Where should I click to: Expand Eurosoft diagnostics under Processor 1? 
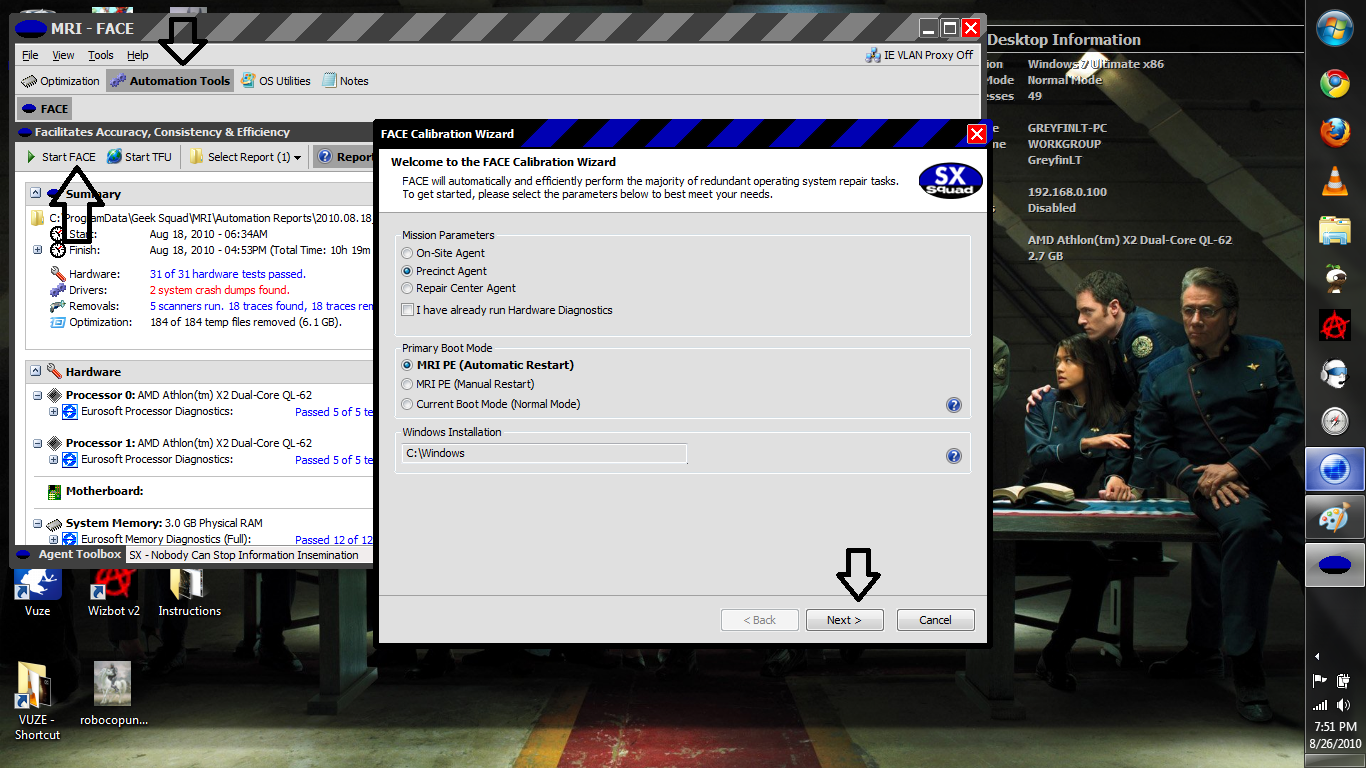pyautogui.click(x=54, y=460)
